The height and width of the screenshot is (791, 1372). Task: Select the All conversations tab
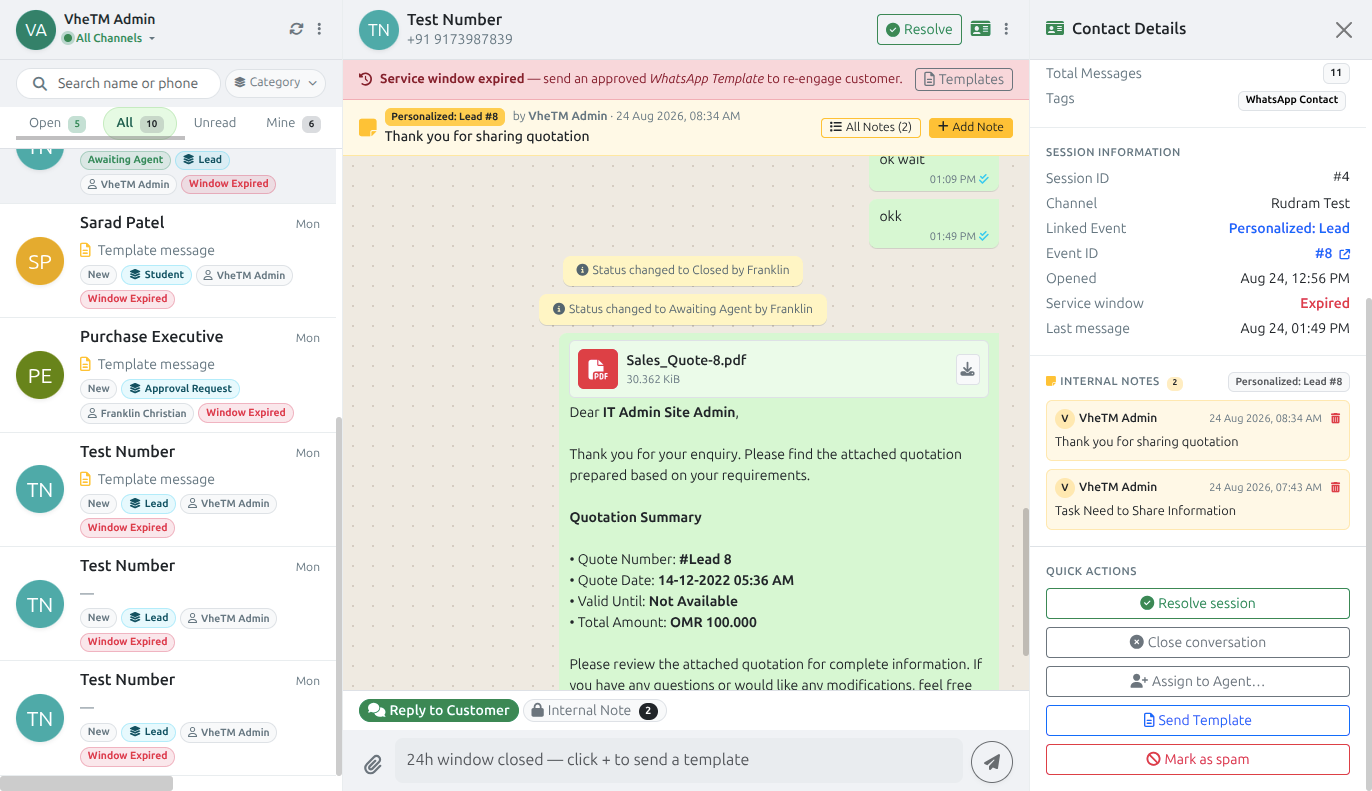coord(140,123)
